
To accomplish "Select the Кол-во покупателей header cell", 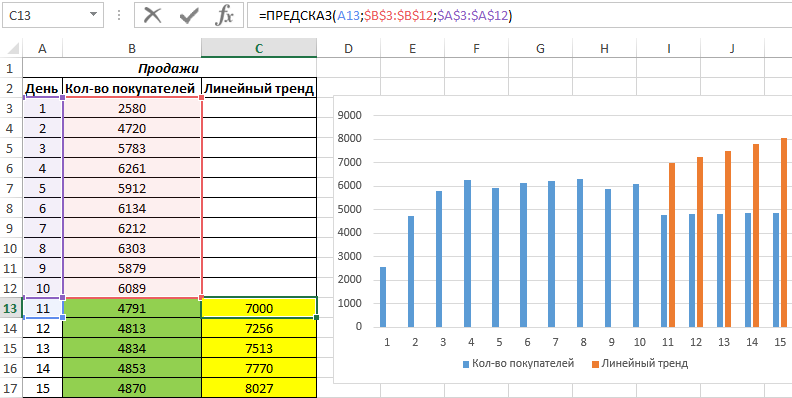I will tap(132, 88).
